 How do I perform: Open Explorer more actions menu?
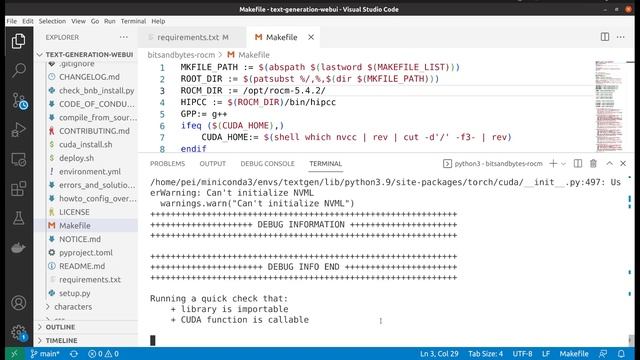coord(124,37)
